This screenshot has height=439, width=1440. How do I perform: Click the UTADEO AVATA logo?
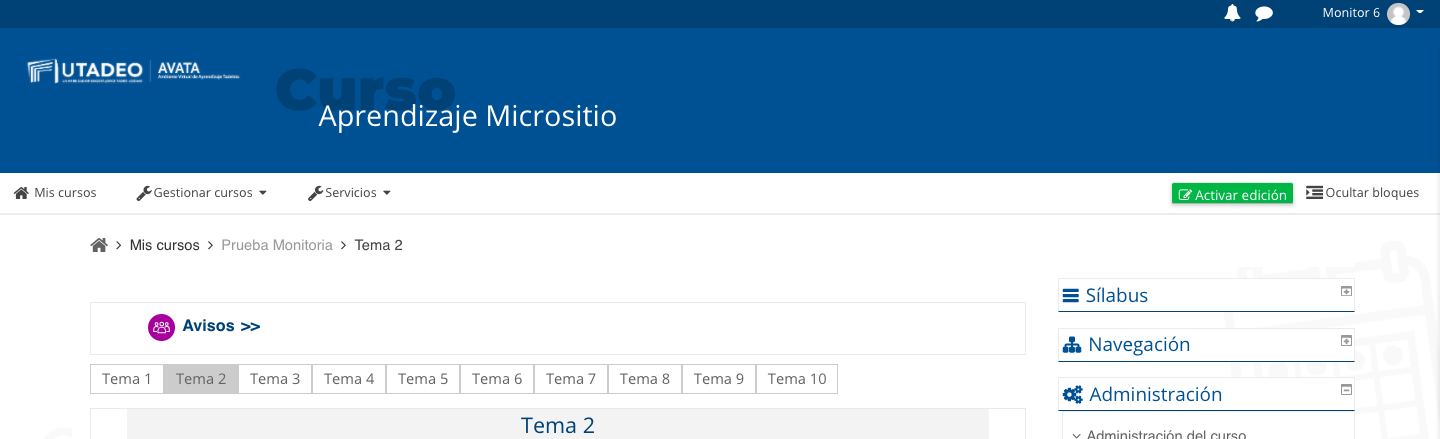(134, 71)
